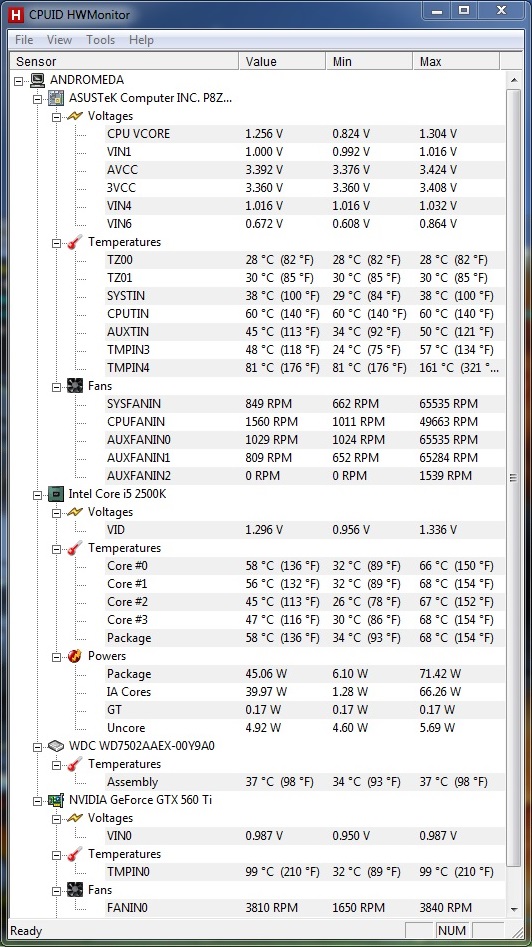This screenshot has width=532, height=947.
Task: Collapse the ASUSTeK Voltages group
Action: point(56,116)
